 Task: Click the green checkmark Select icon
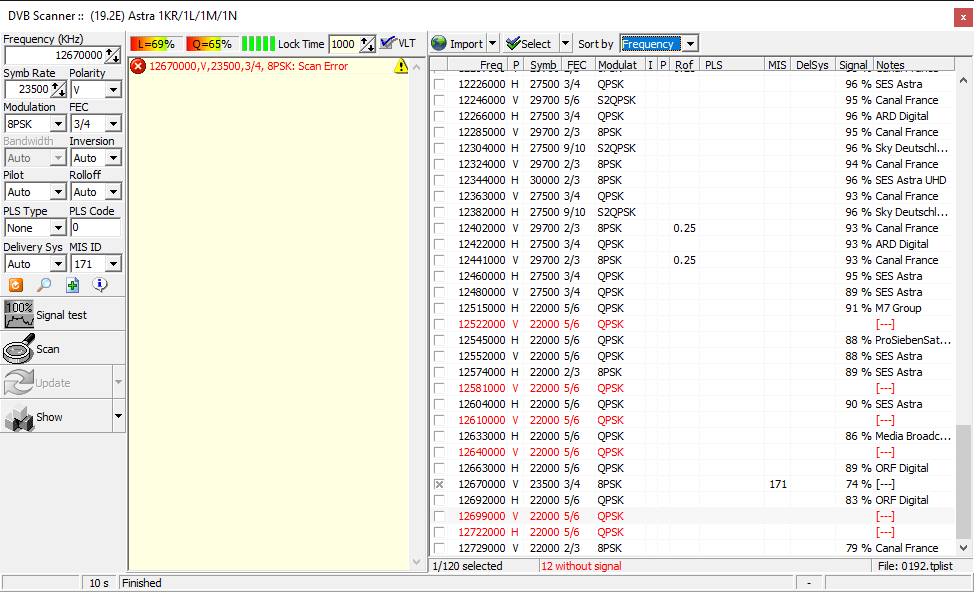coord(513,43)
